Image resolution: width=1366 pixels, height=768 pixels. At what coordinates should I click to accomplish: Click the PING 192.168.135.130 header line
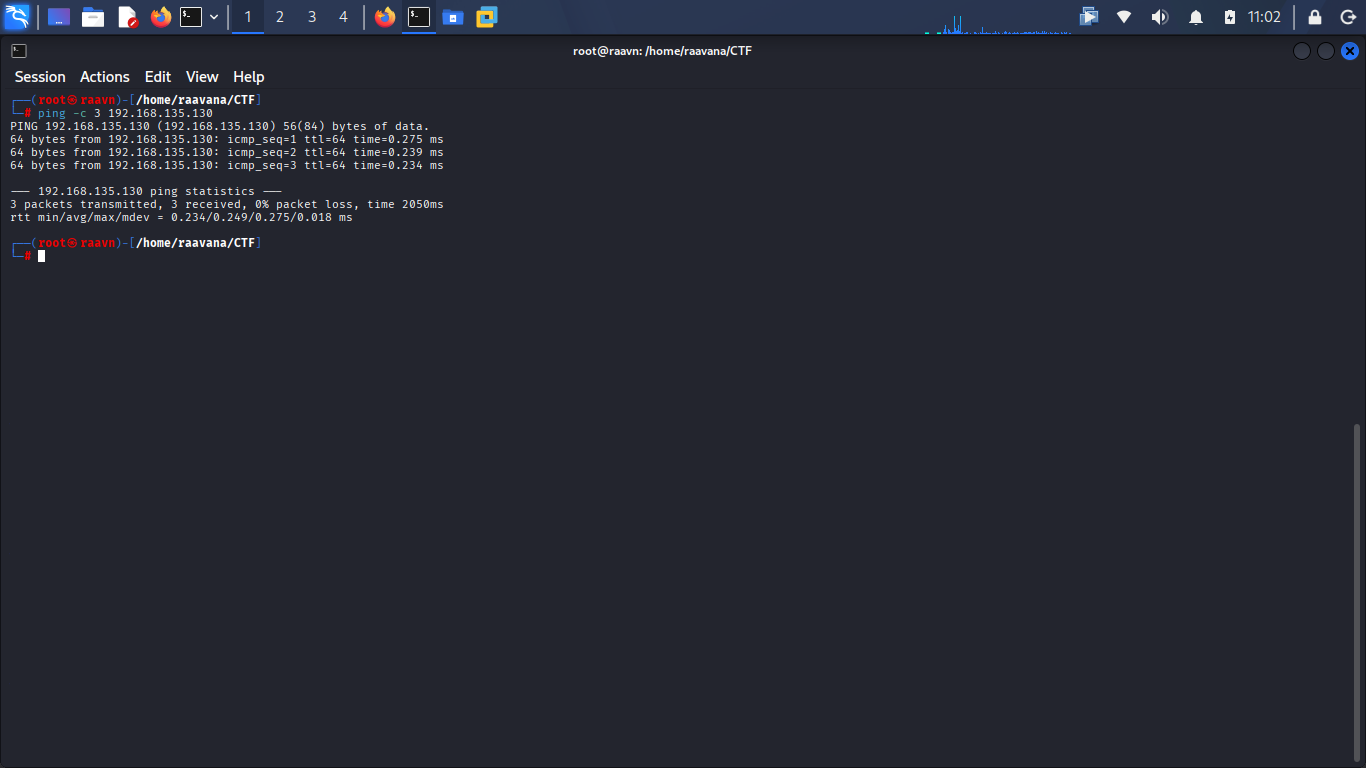[220, 126]
